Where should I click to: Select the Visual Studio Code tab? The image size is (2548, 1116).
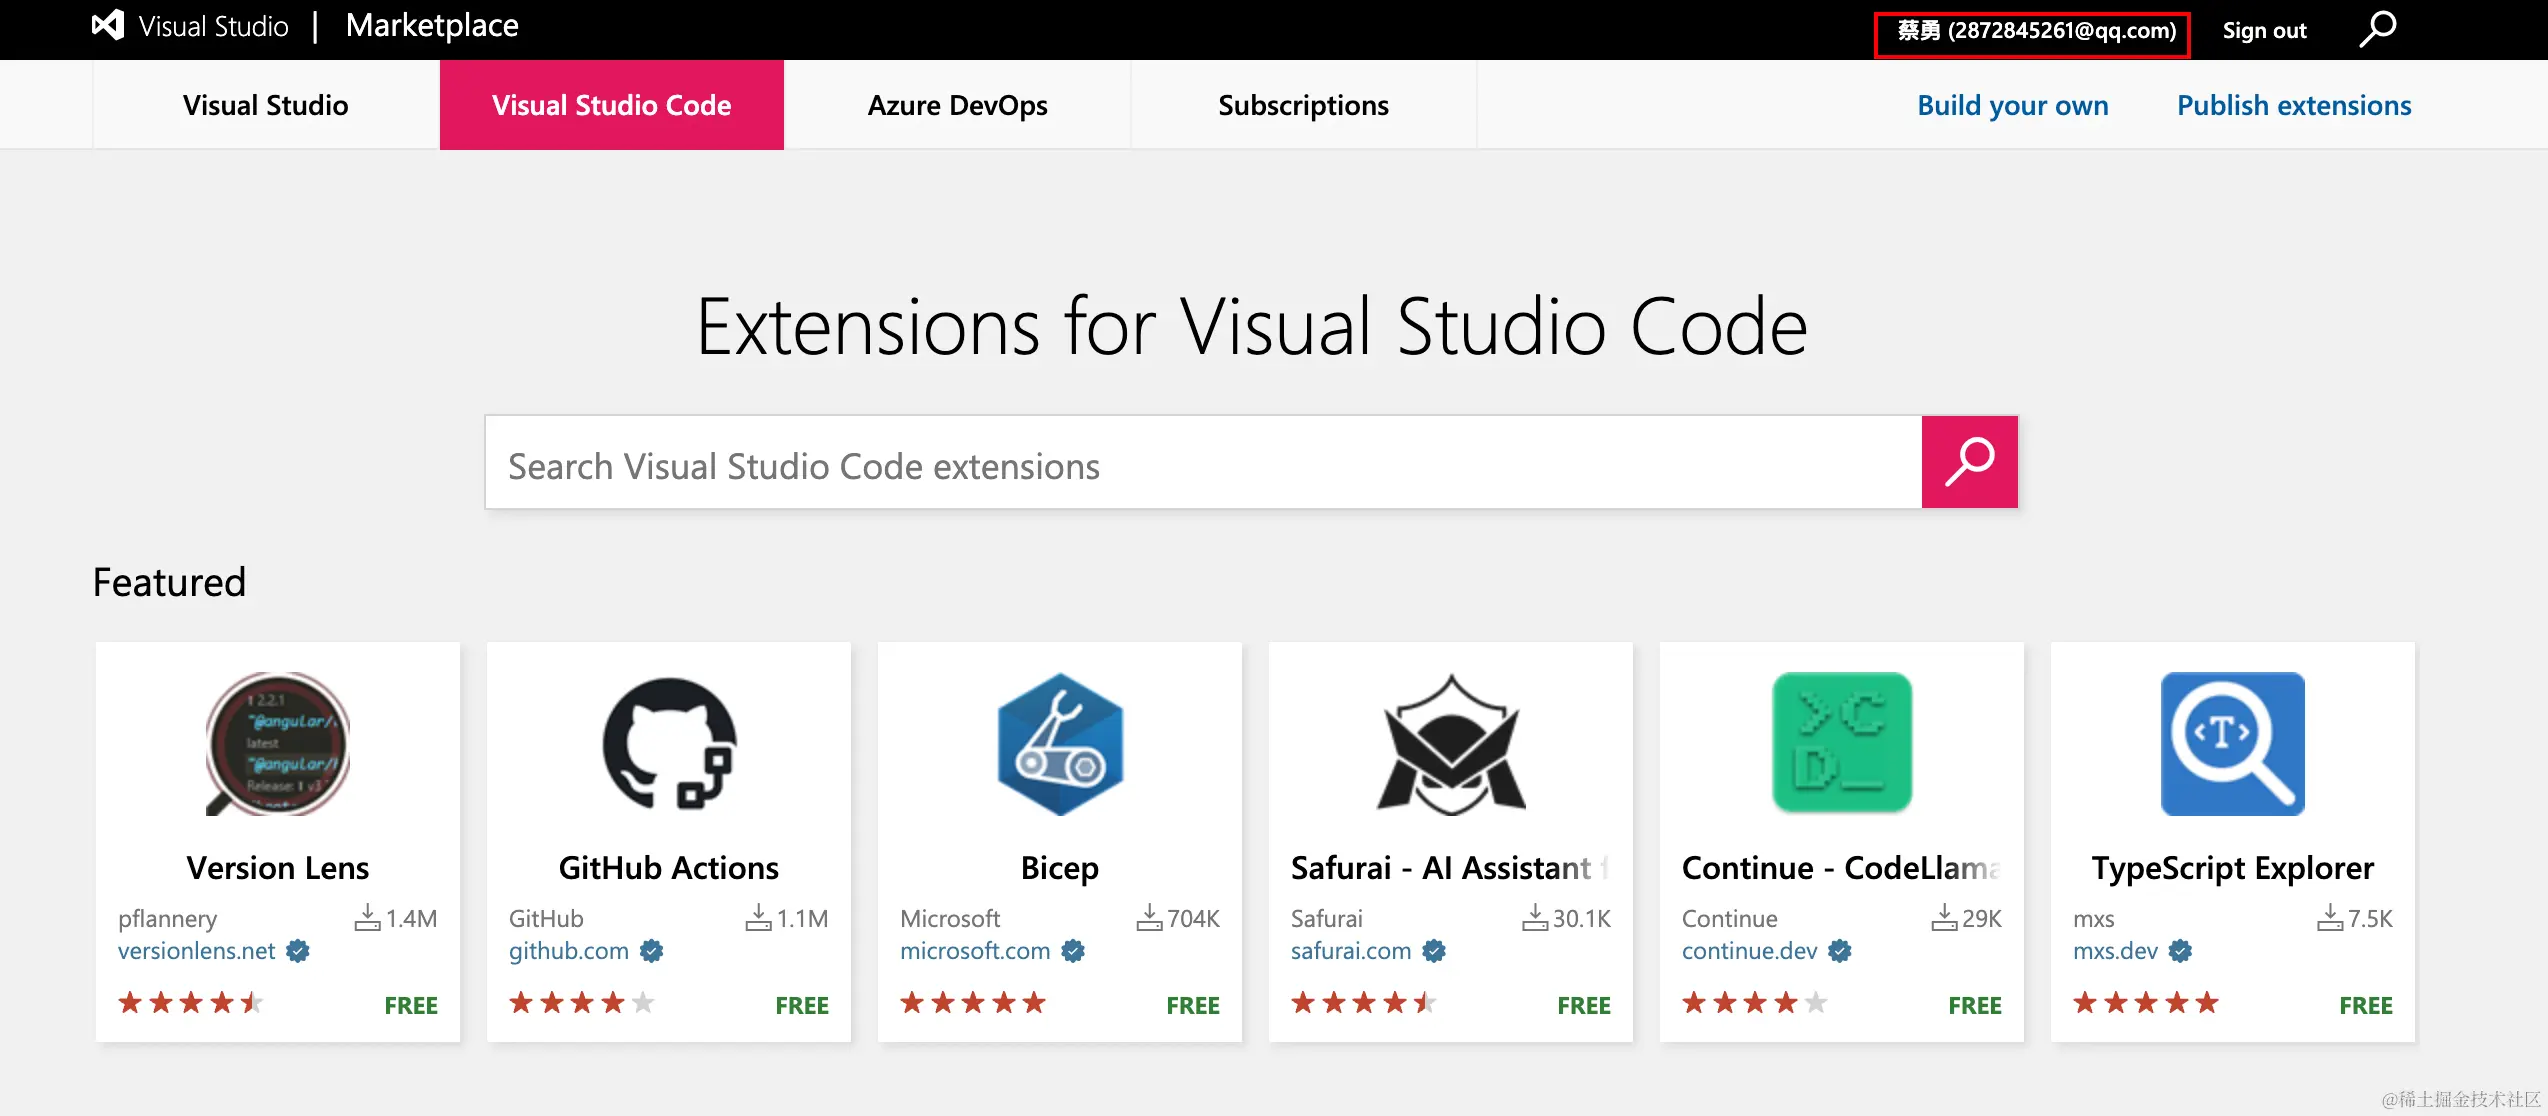point(612,105)
